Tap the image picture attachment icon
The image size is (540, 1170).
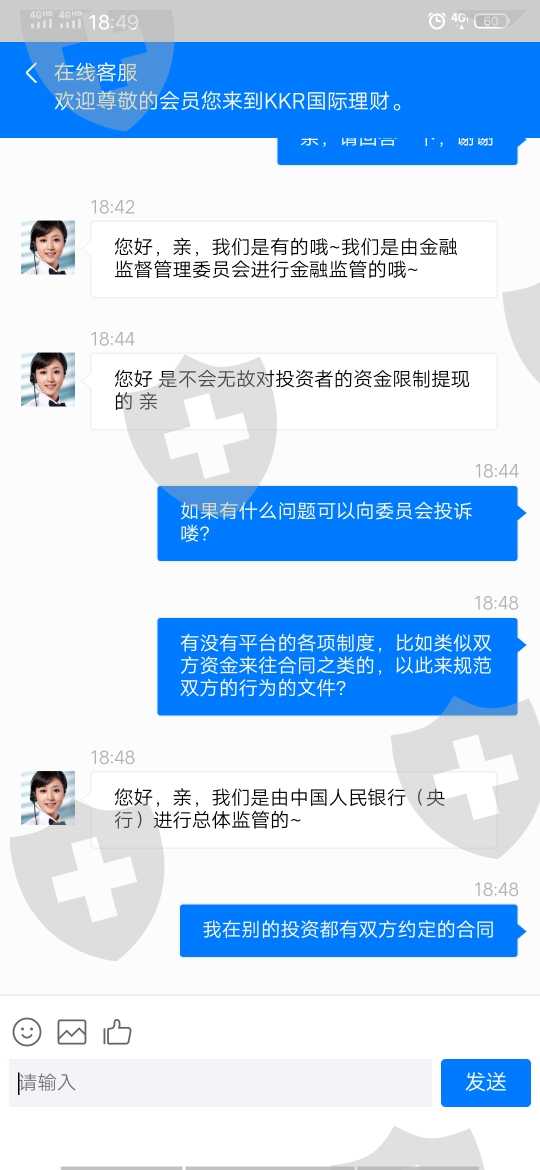(72, 1032)
